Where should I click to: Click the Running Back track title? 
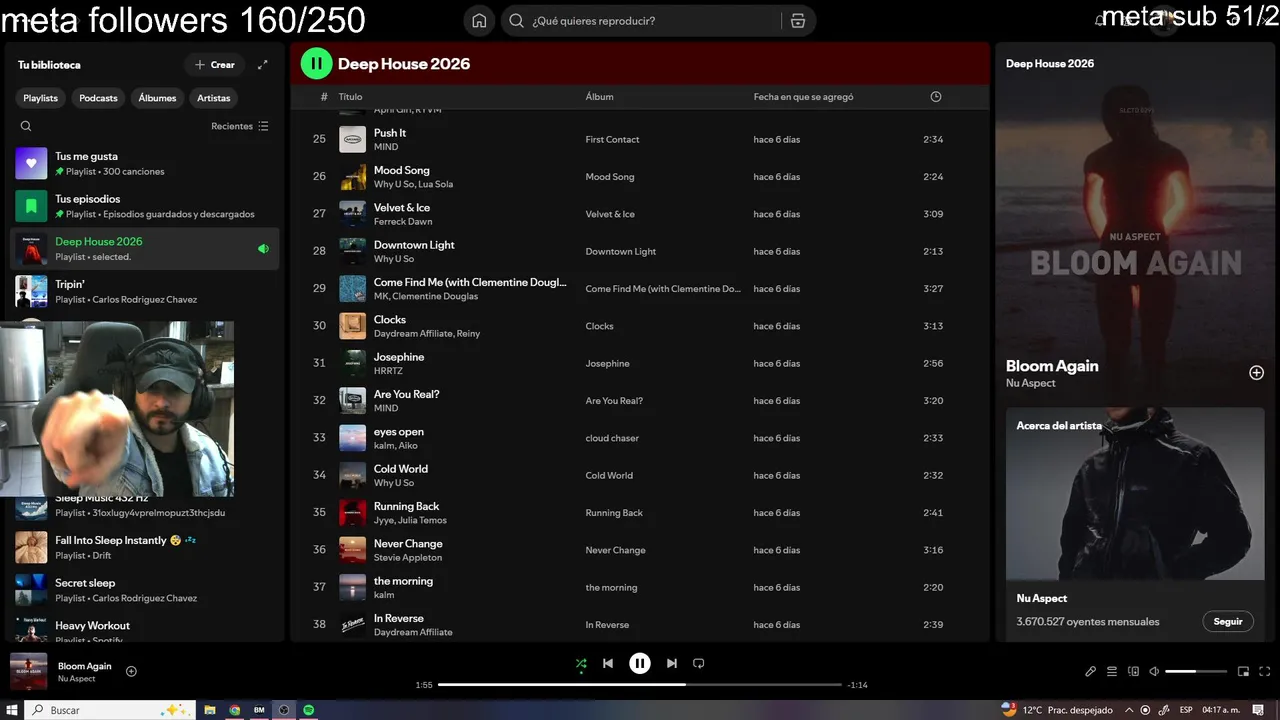click(406, 506)
